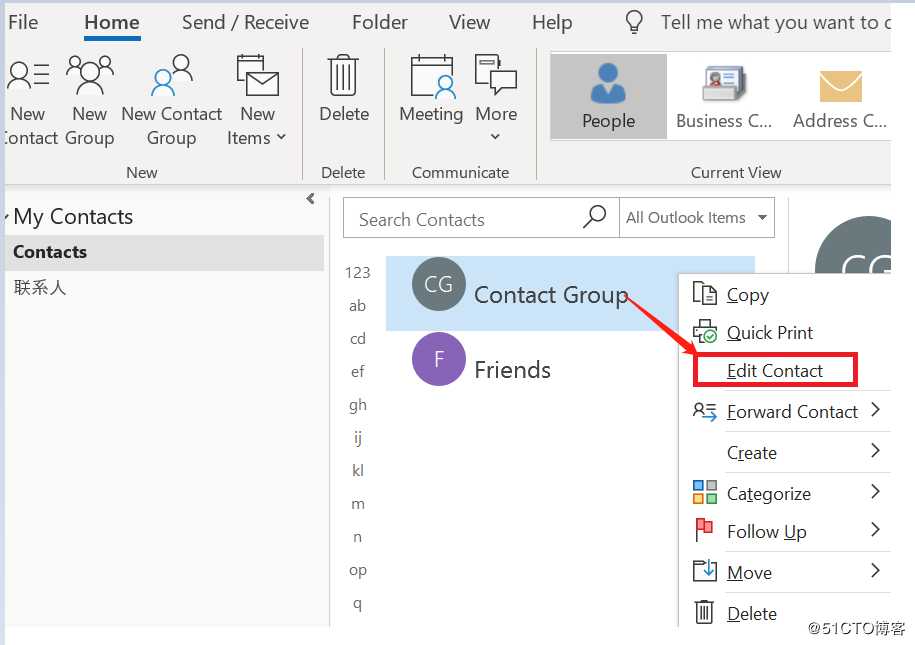Click the Delete trash icon in ribbon
The width and height of the screenshot is (915, 645).
(x=343, y=76)
